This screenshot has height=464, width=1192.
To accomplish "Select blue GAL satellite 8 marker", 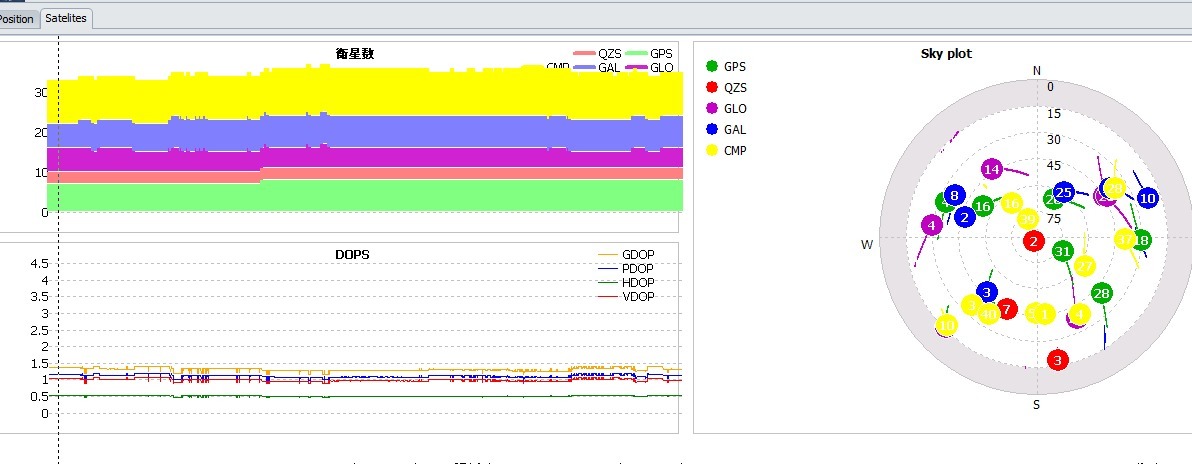I will (x=955, y=196).
